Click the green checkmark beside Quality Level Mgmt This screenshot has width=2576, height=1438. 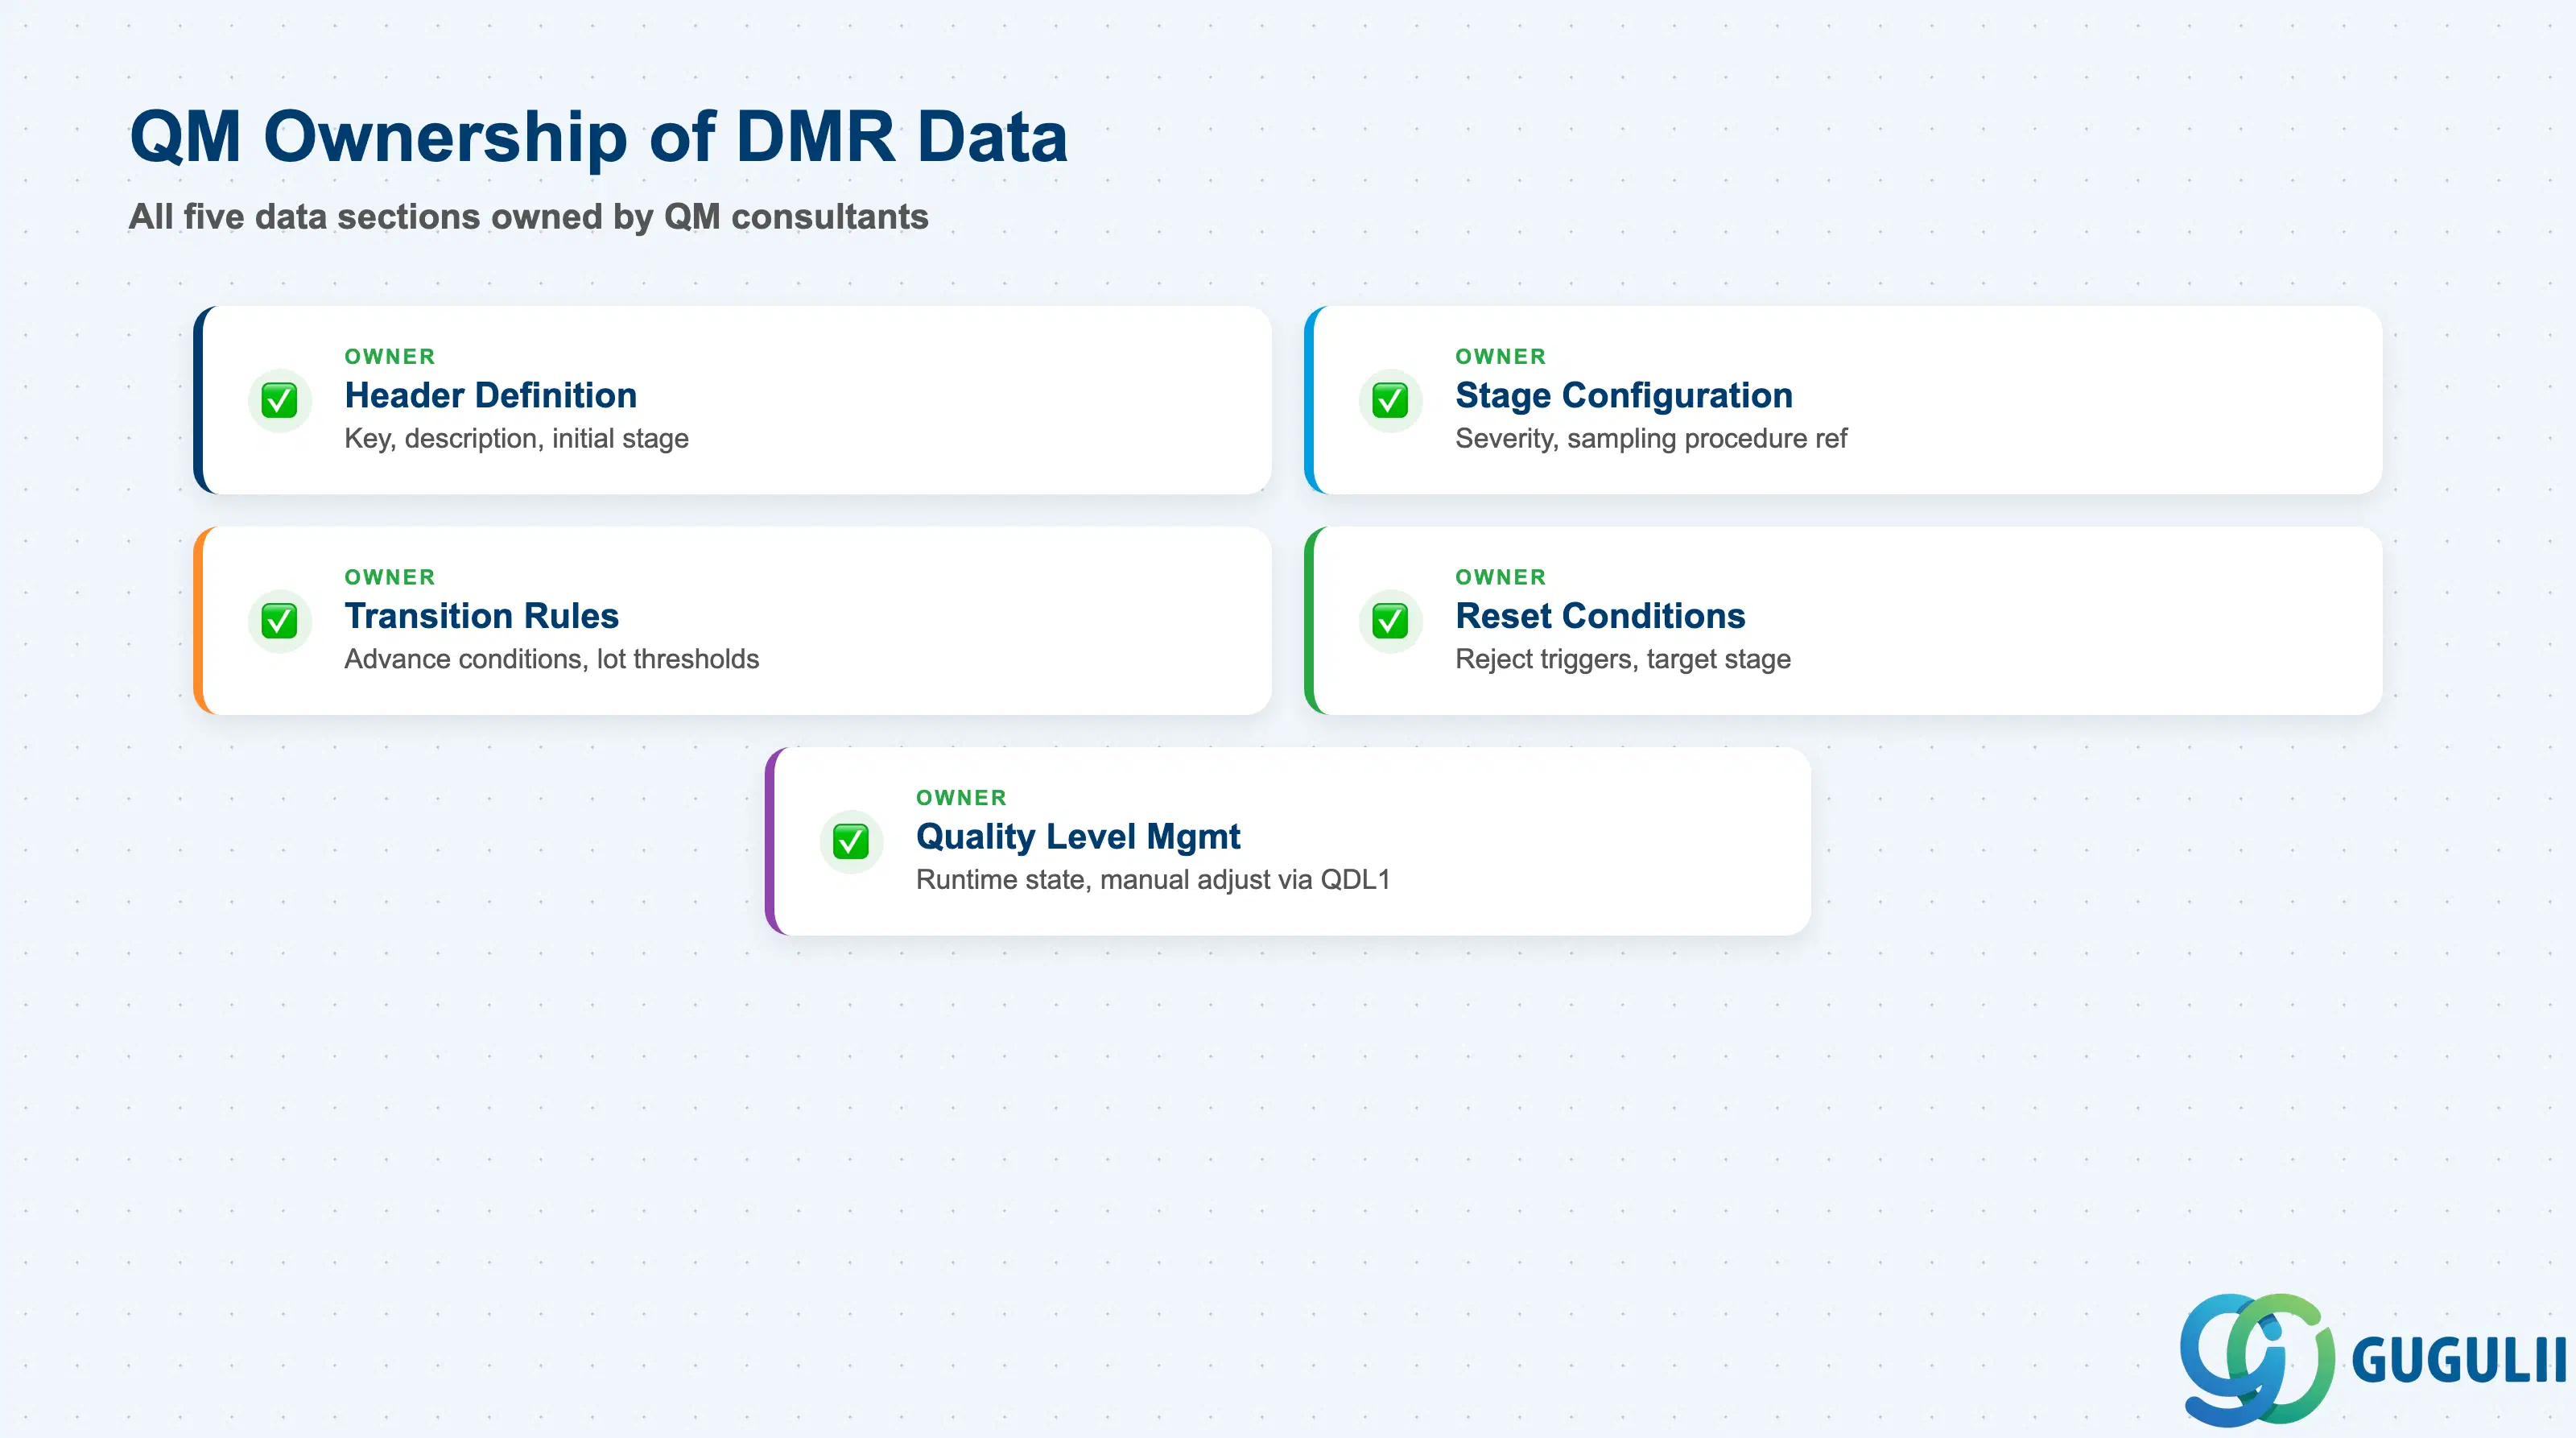click(851, 841)
